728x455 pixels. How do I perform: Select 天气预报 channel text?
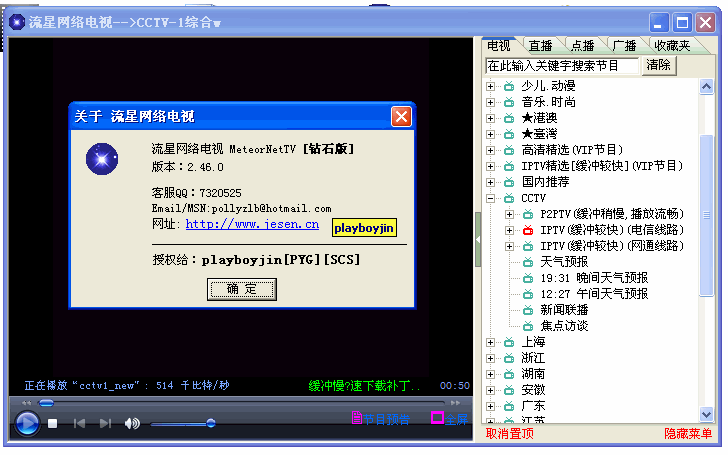pos(564,262)
